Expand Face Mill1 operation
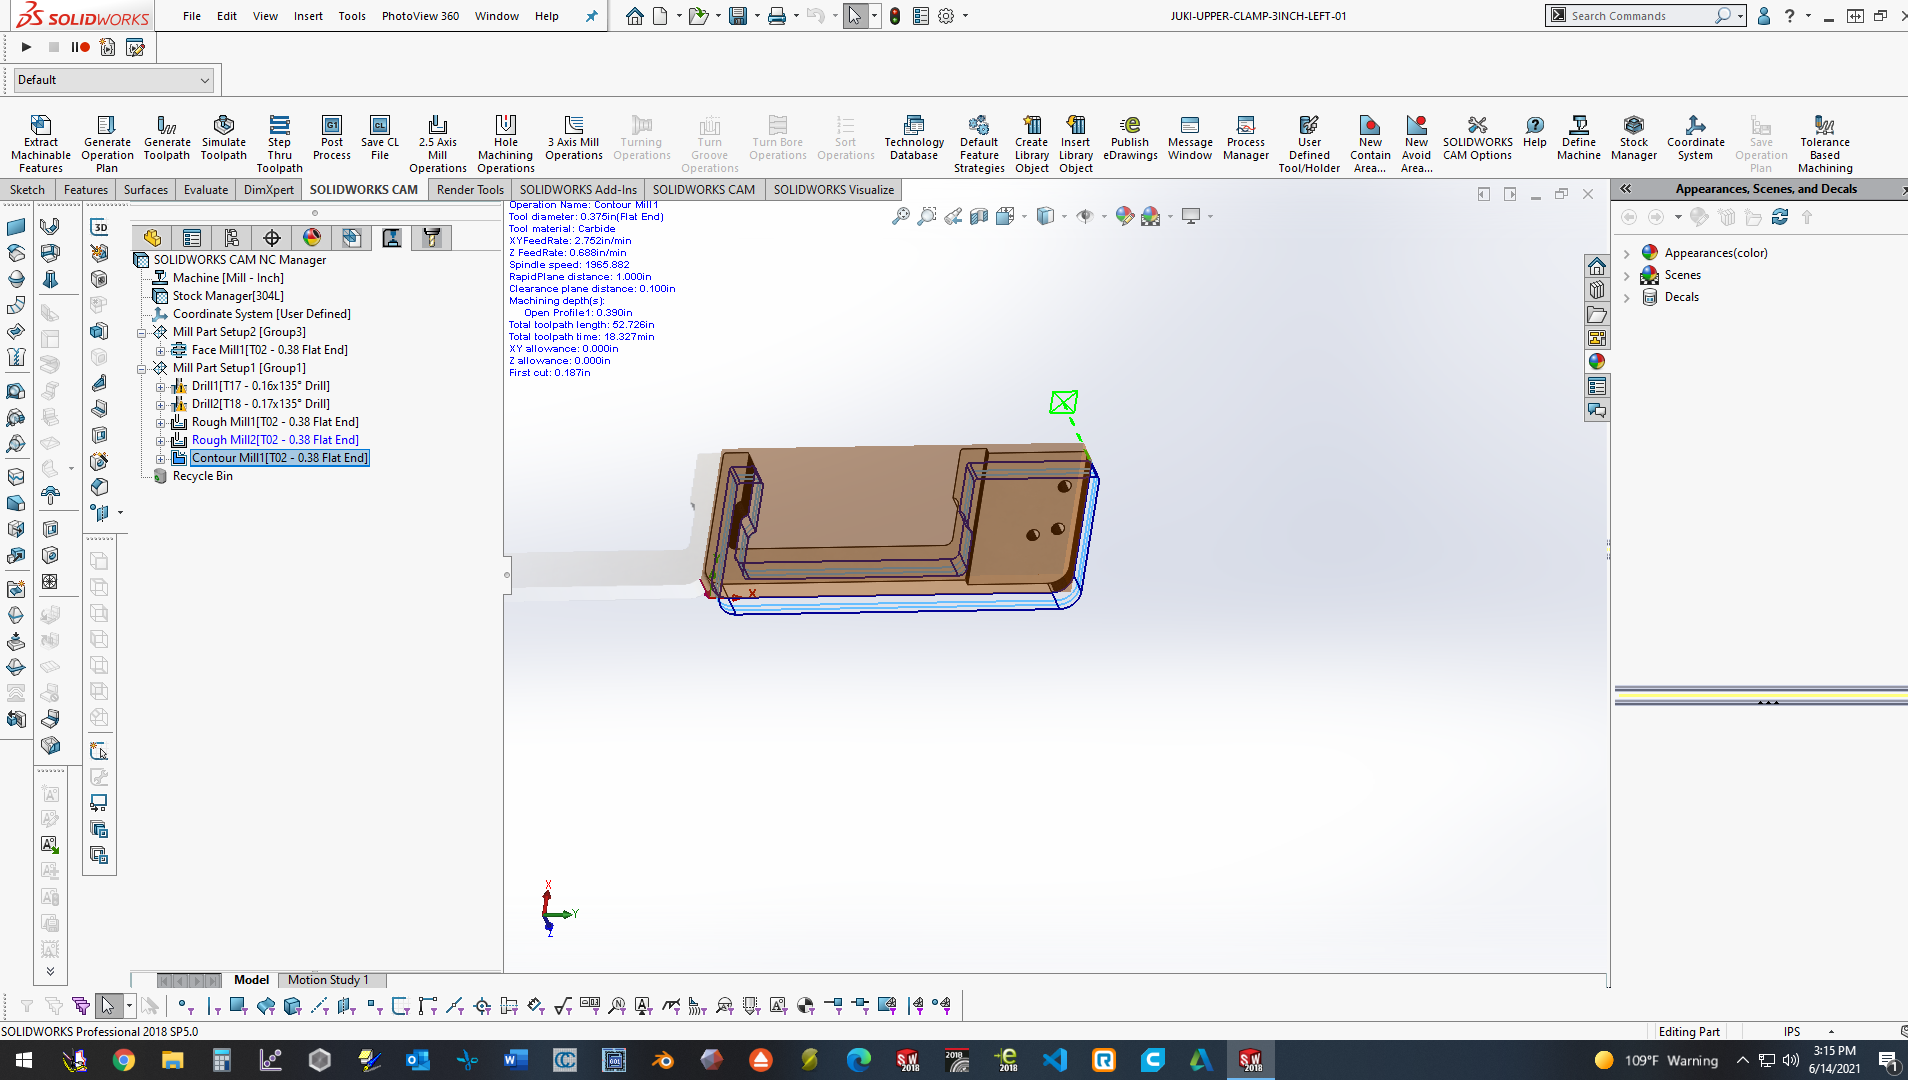 (x=160, y=351)
